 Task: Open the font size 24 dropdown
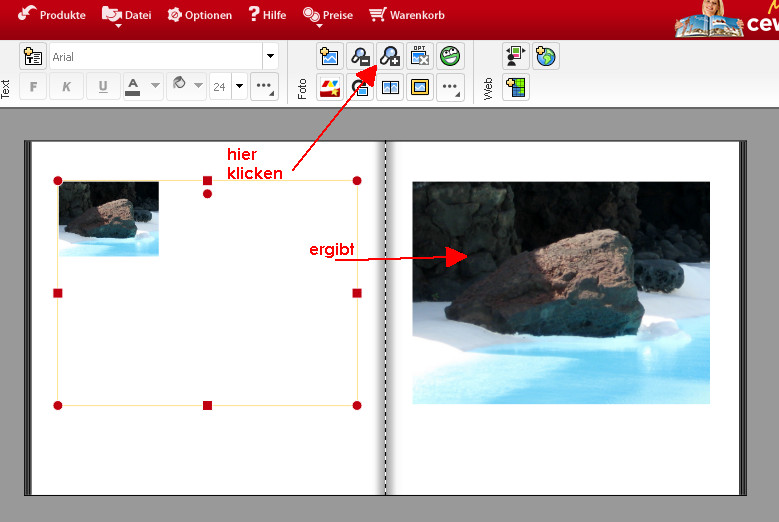tap(239, 87)
